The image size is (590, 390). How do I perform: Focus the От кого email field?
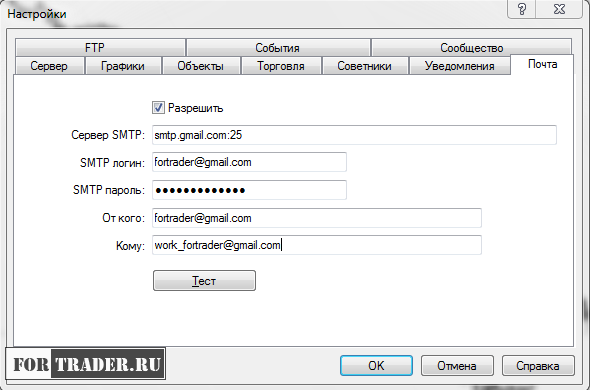click(x=317, y=218)
